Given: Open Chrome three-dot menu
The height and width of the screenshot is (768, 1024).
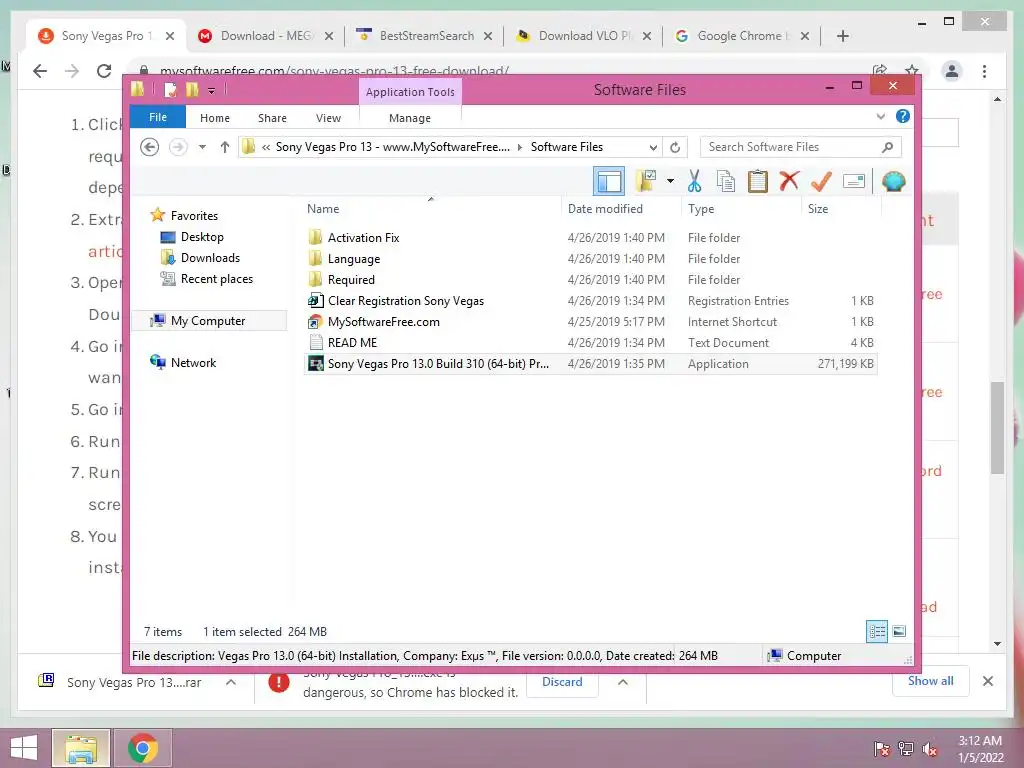Looking at the screenshot, I should tap(984, 71).
